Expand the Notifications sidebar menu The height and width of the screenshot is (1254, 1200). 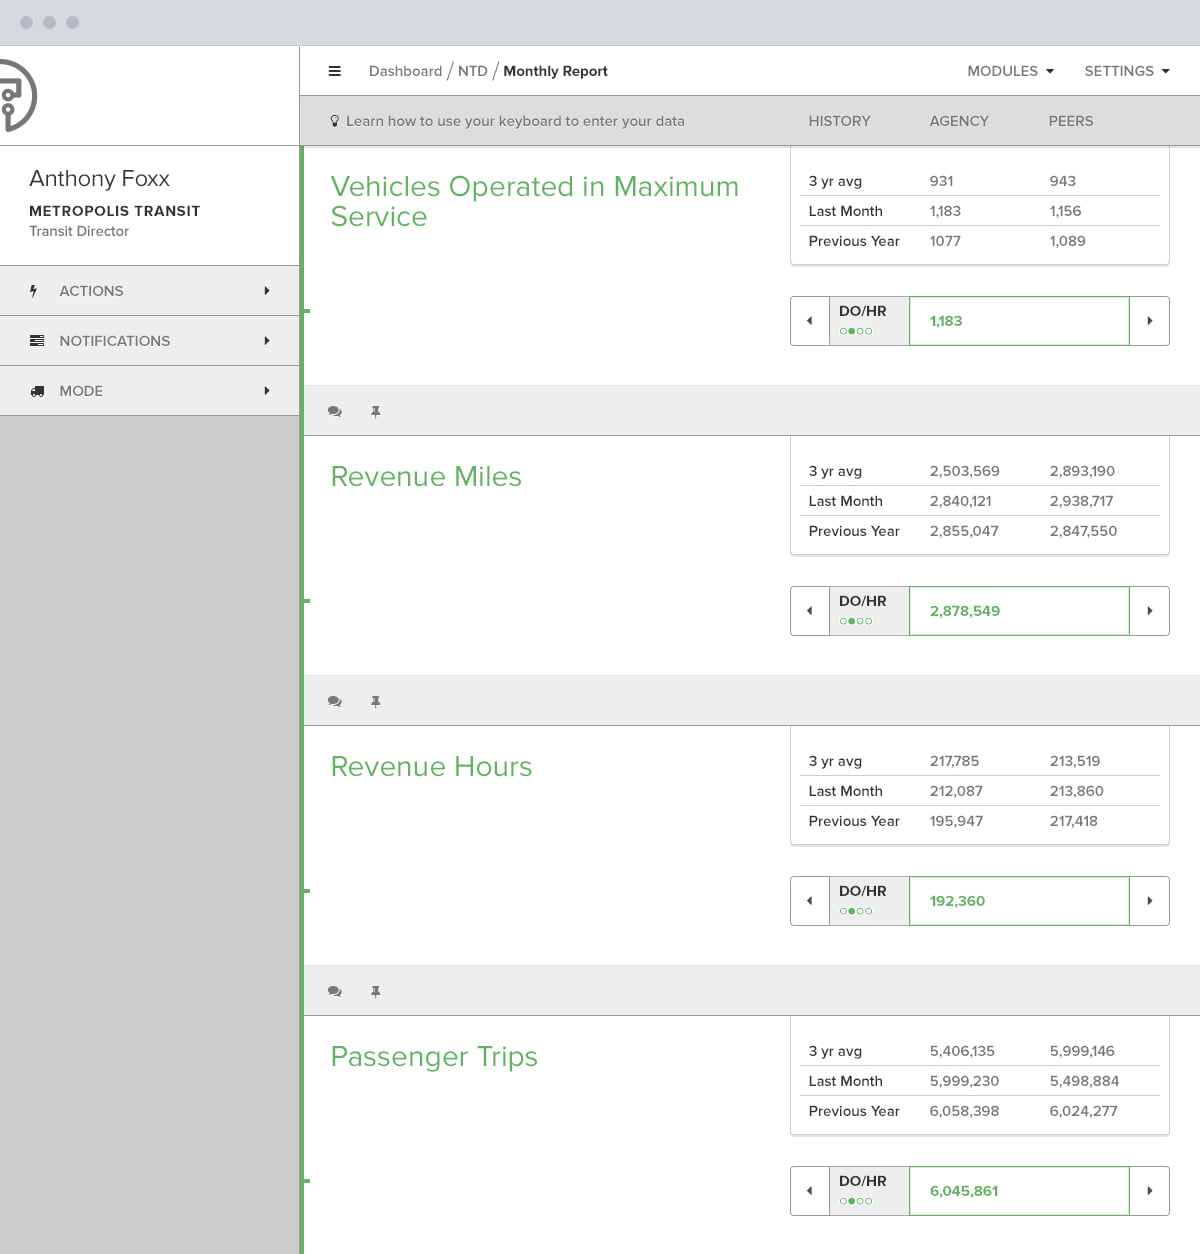[x=149, y=341]
